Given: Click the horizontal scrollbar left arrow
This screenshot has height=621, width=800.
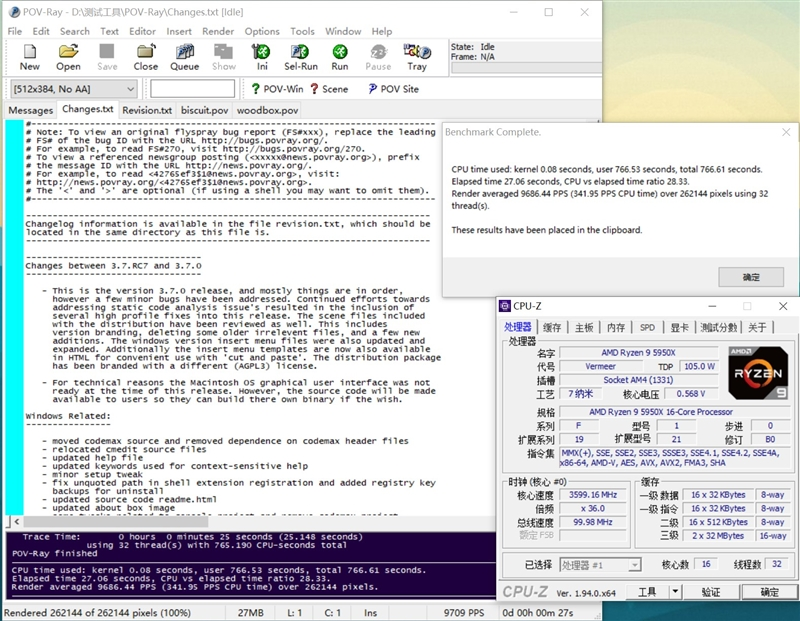Looking at the screenshot, I should (17, 521).
